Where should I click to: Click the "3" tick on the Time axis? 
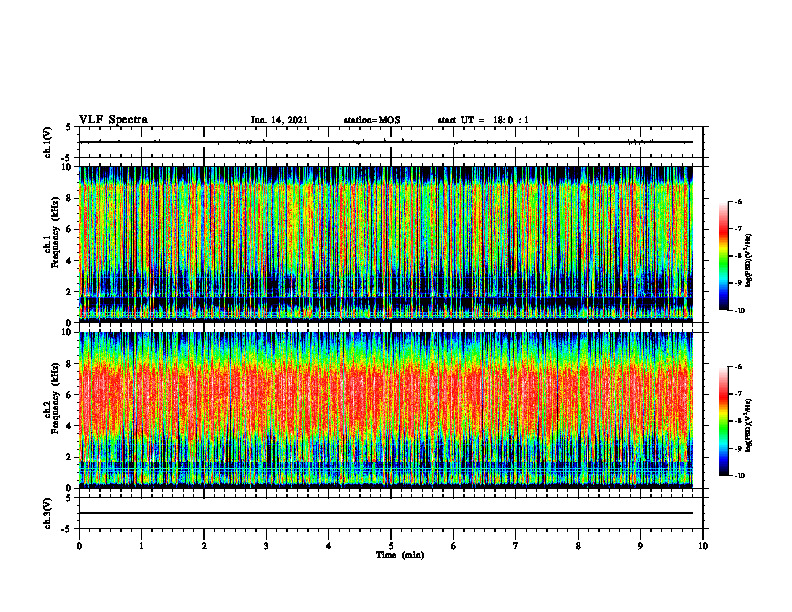tap(266, 546)
